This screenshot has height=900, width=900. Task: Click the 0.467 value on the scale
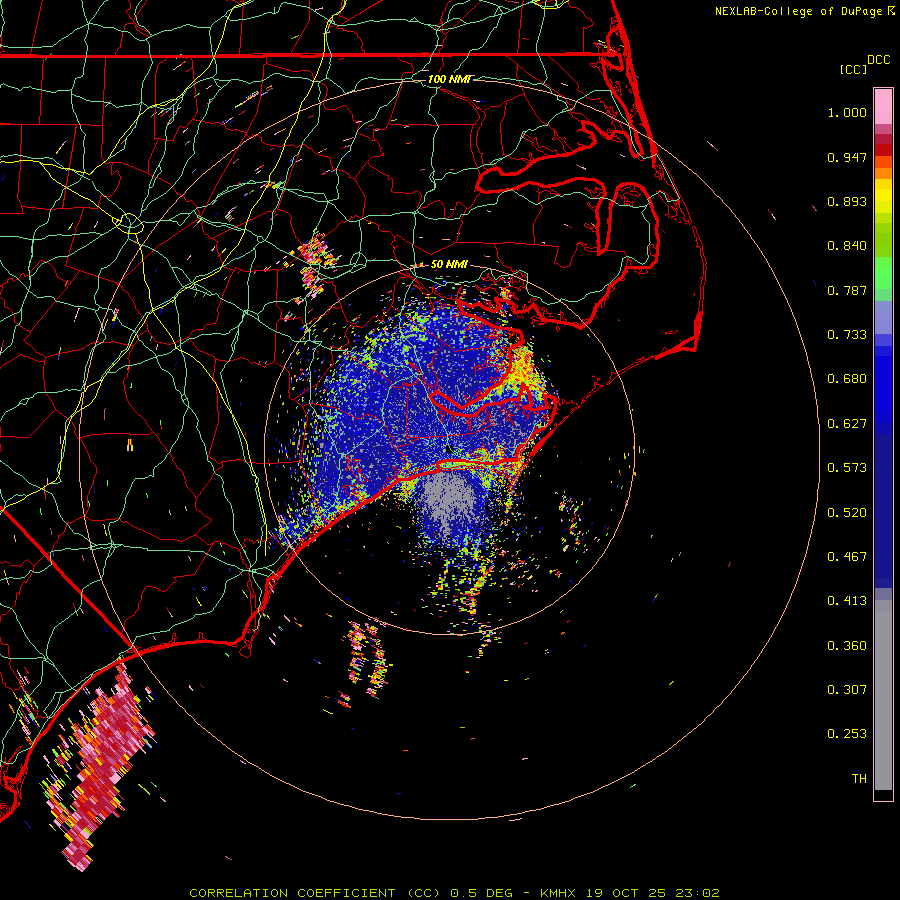click(x=847, y=557)
